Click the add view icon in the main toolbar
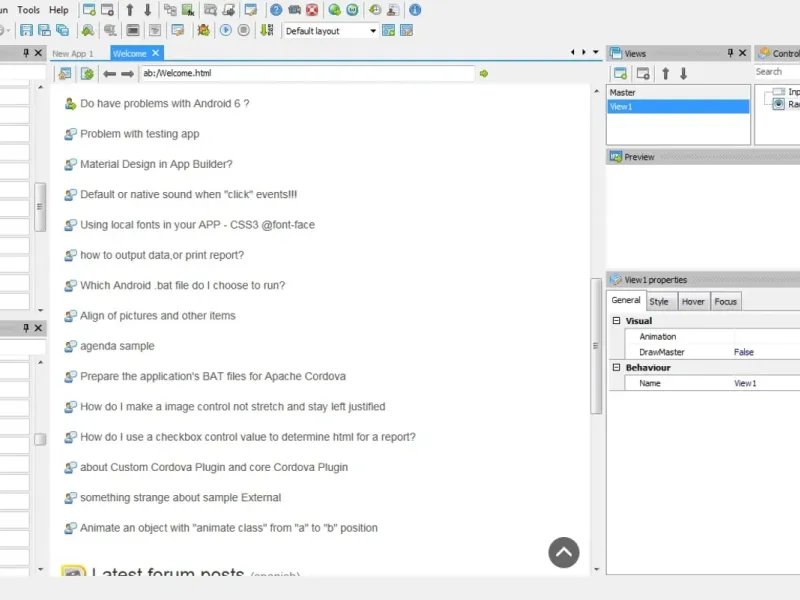Viewport: 800px width, 600px height. 89,10
